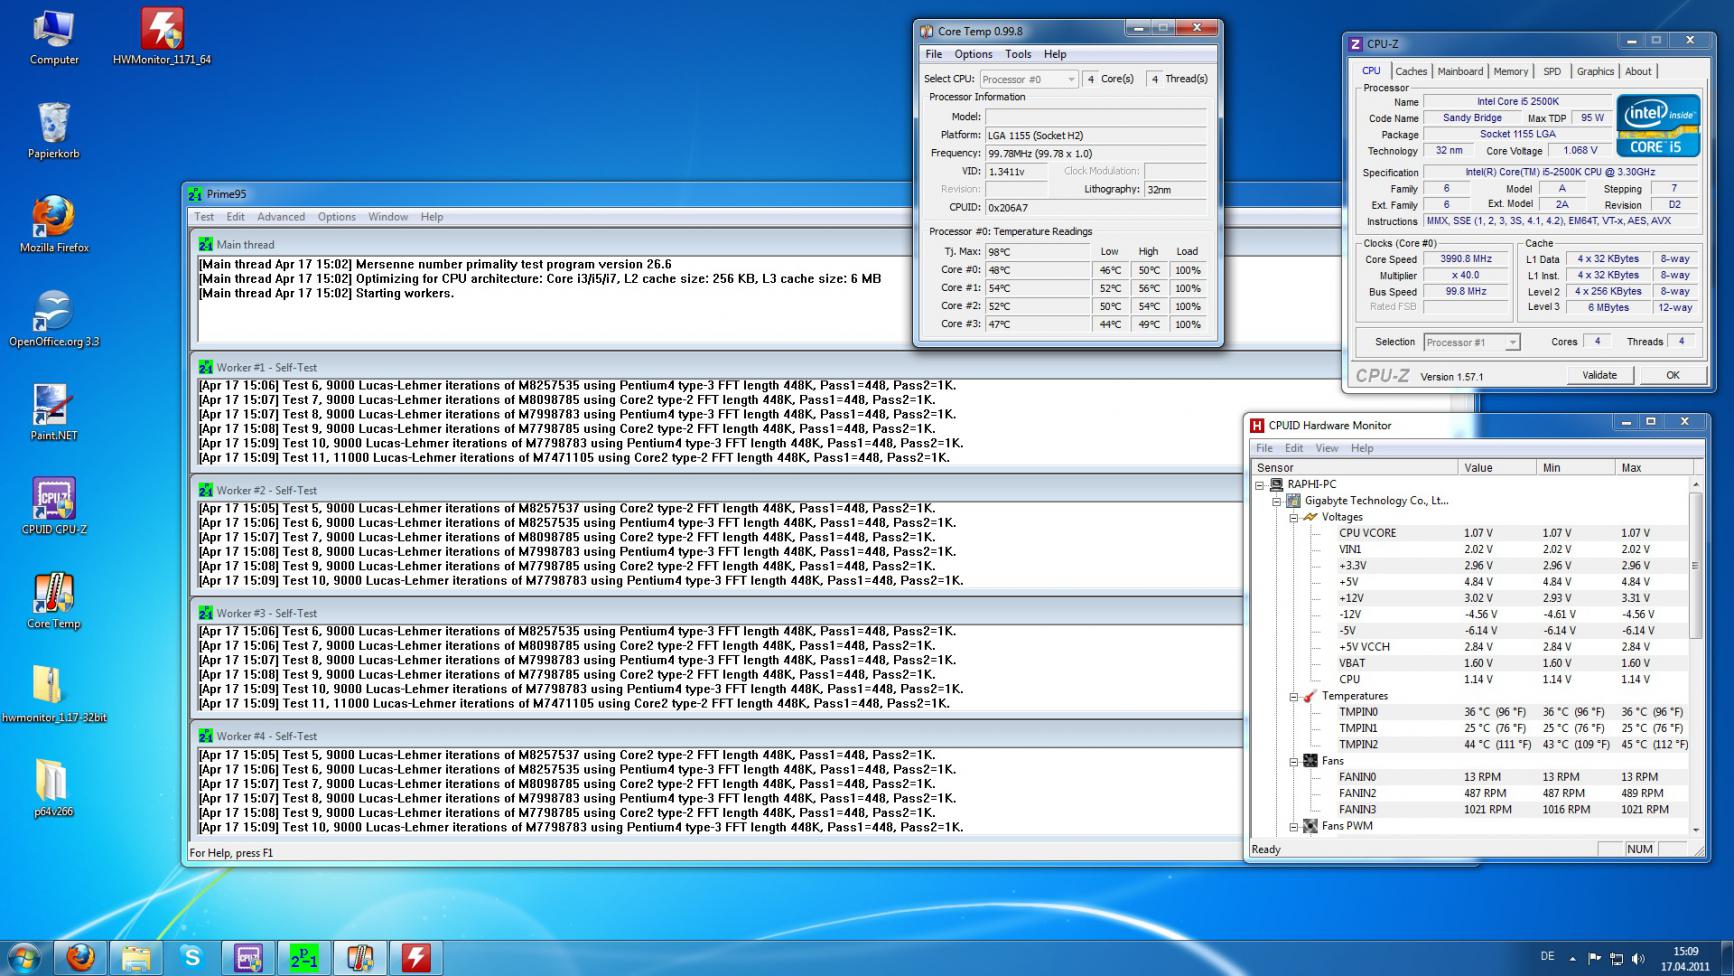The width and height of the screenshot is (1734, 976).
Task: Collapse the Temperatures section in HWMonitor
Action: tap(1293, 696)
